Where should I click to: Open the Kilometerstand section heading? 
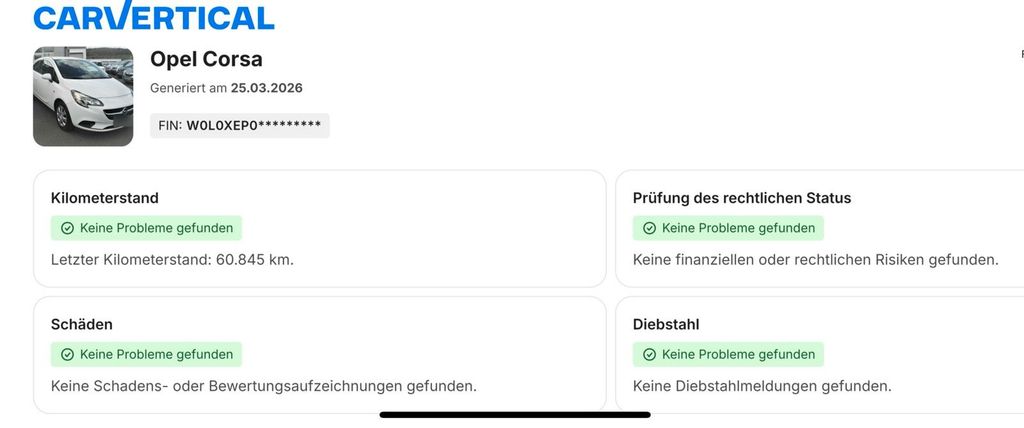coord(105,198)
